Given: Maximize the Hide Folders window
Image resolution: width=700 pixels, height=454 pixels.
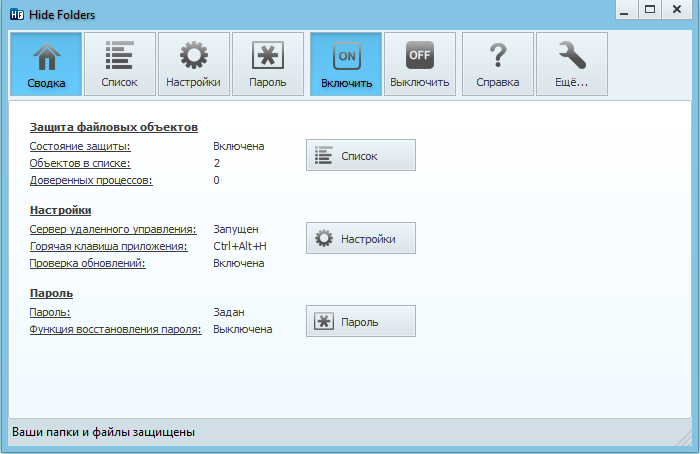Looking at the screenshot, I should click(650, 10).
